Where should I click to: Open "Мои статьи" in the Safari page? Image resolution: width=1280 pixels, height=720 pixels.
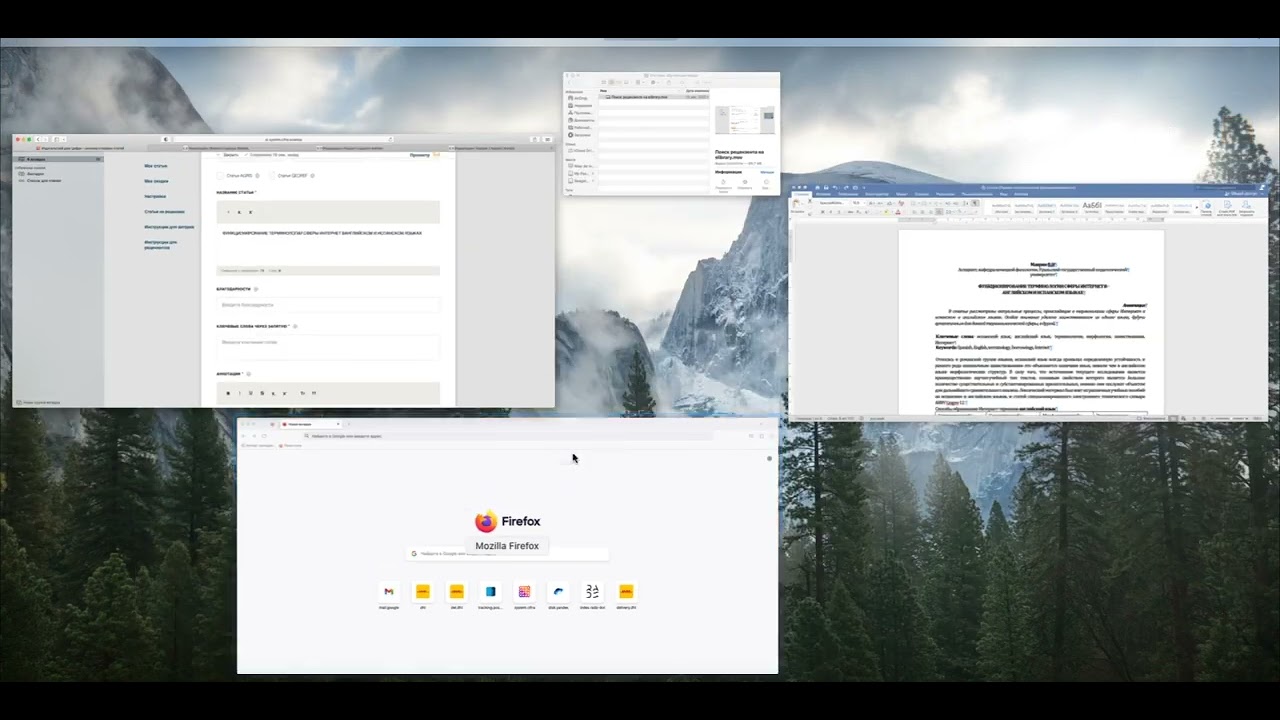coord(156,166)
